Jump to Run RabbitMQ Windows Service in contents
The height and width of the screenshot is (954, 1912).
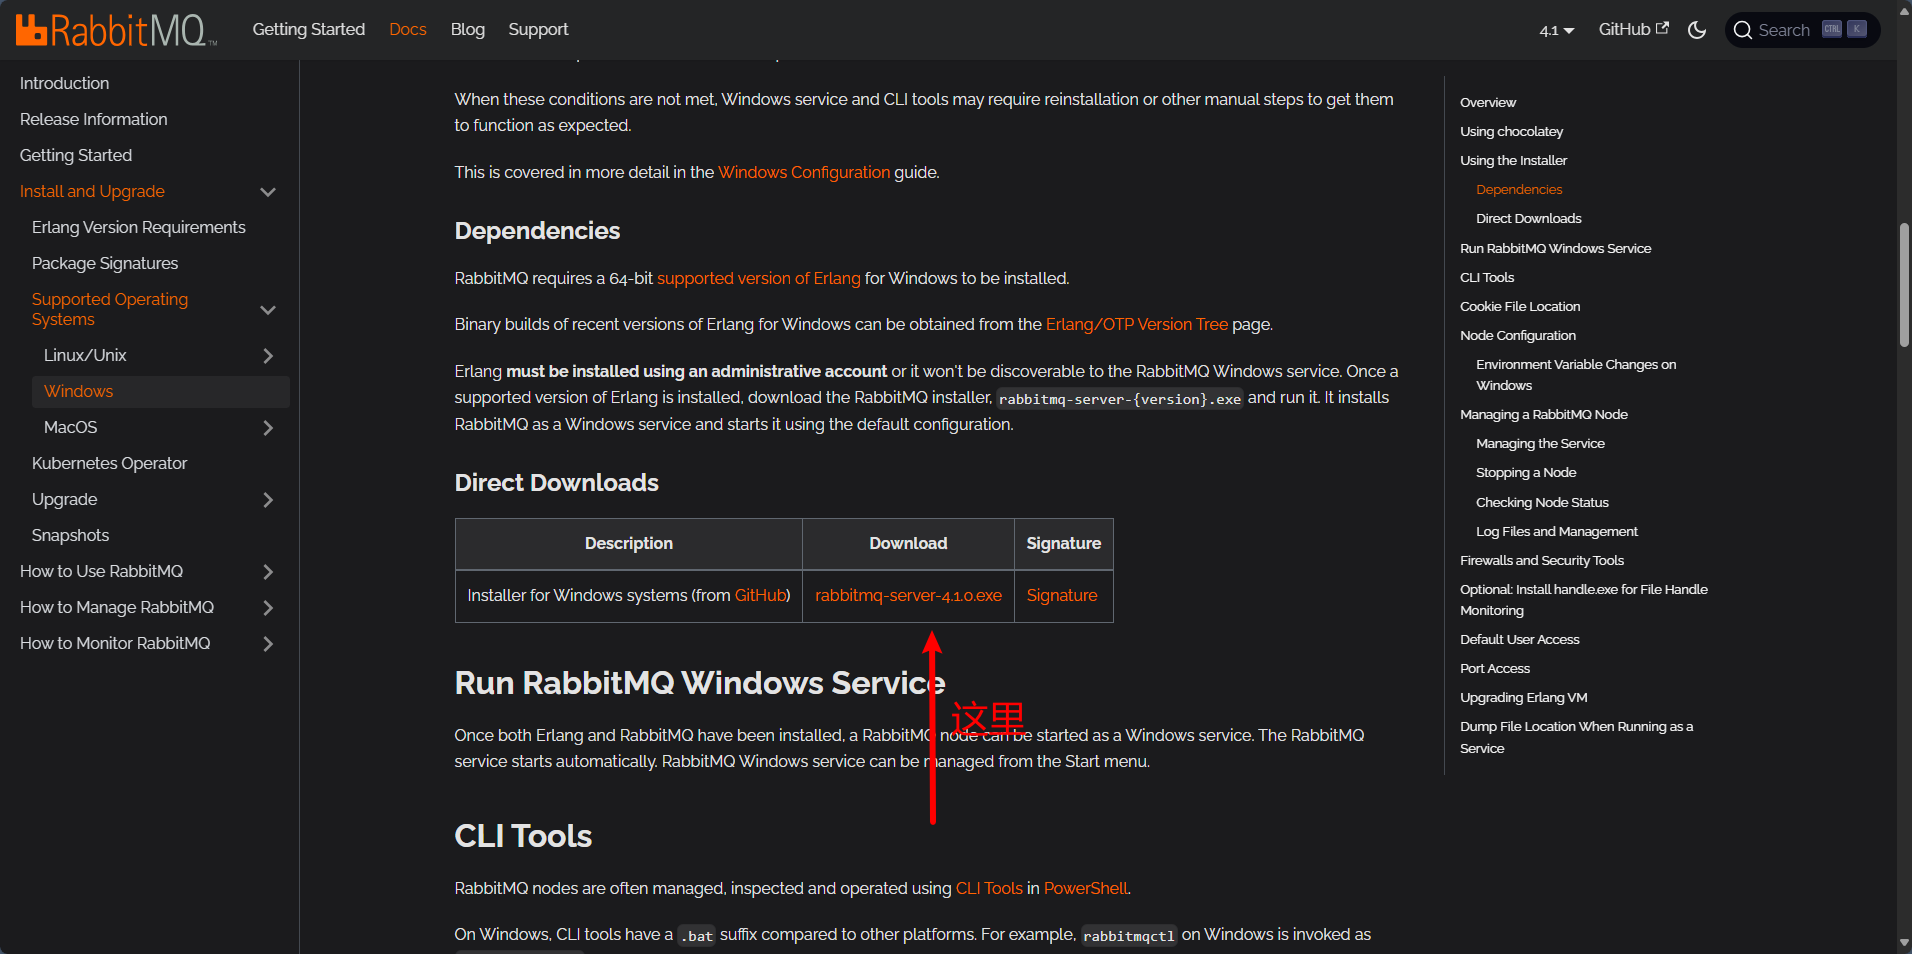1555,248
